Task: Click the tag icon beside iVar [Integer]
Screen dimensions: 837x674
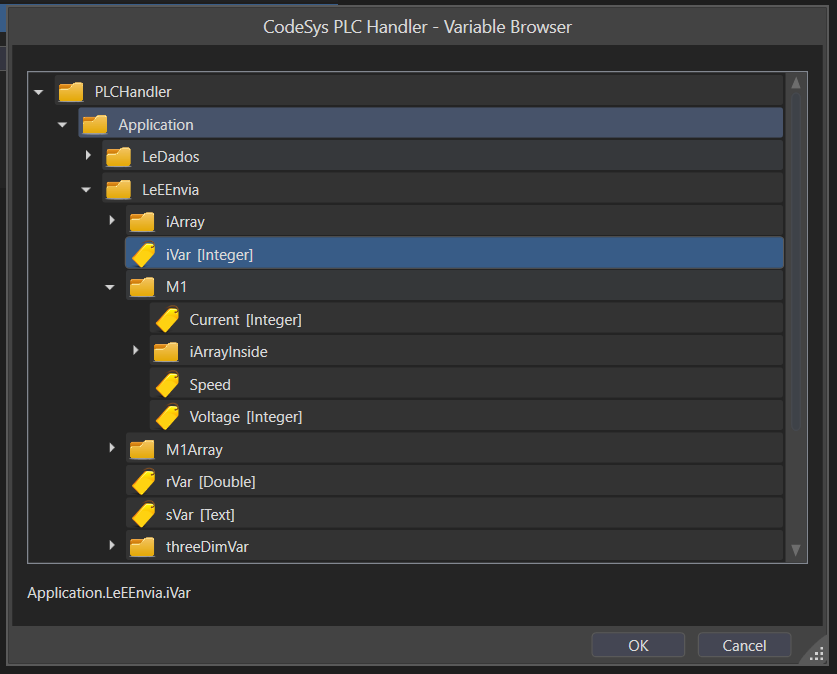Action: (142, 255)
